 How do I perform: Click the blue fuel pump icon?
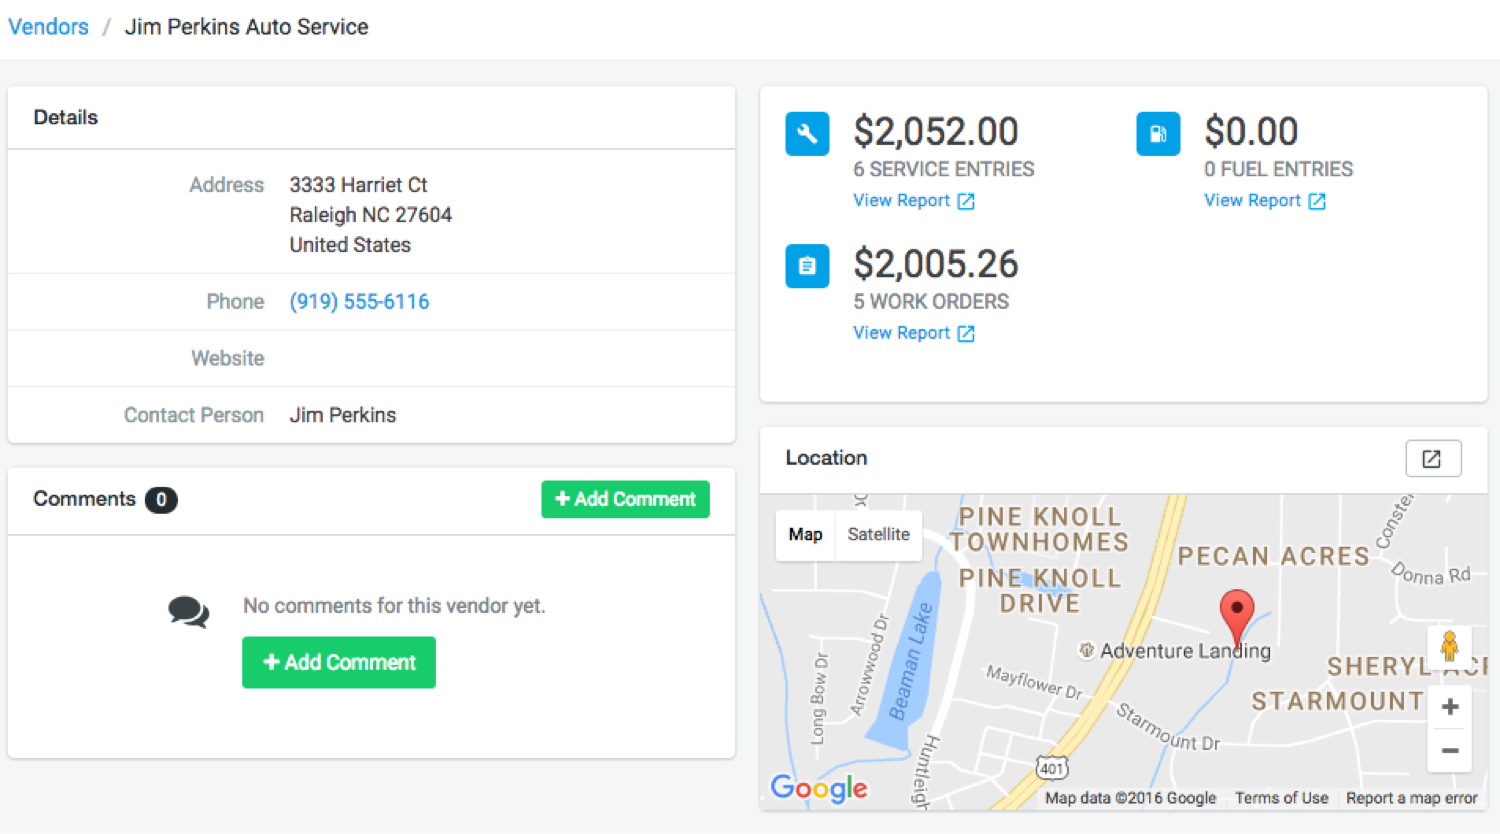pos(1158,134)
